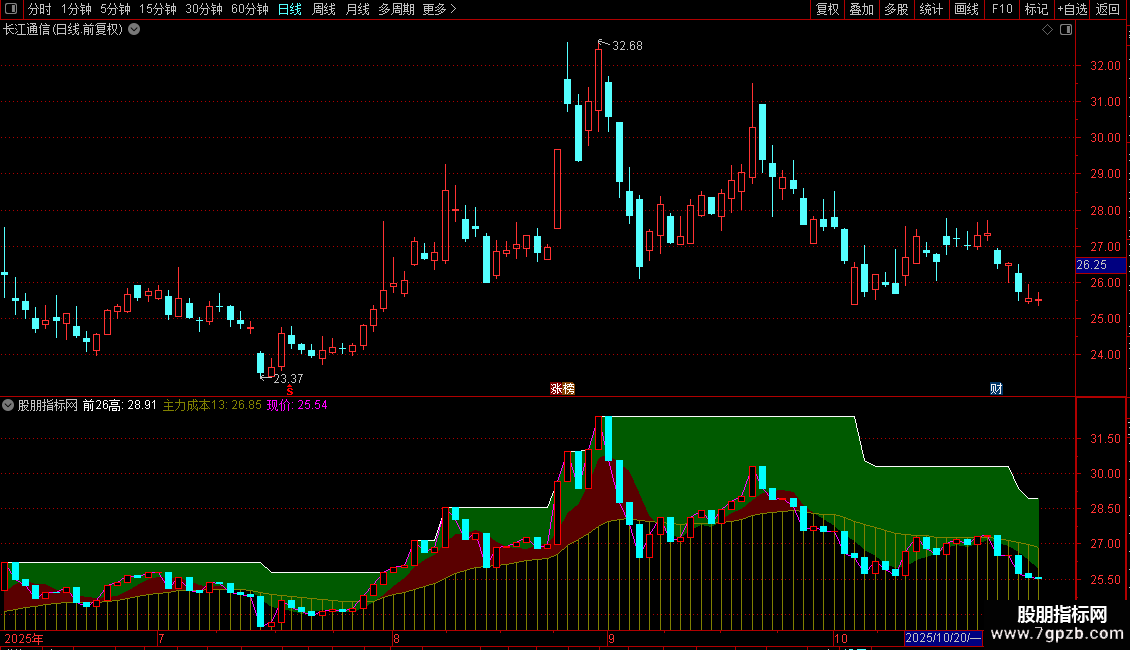The image size is (1130, 650).
Task: Open indicator menu beside 股朋指标网
Action: pyautogui.click(x=8, y=405)
